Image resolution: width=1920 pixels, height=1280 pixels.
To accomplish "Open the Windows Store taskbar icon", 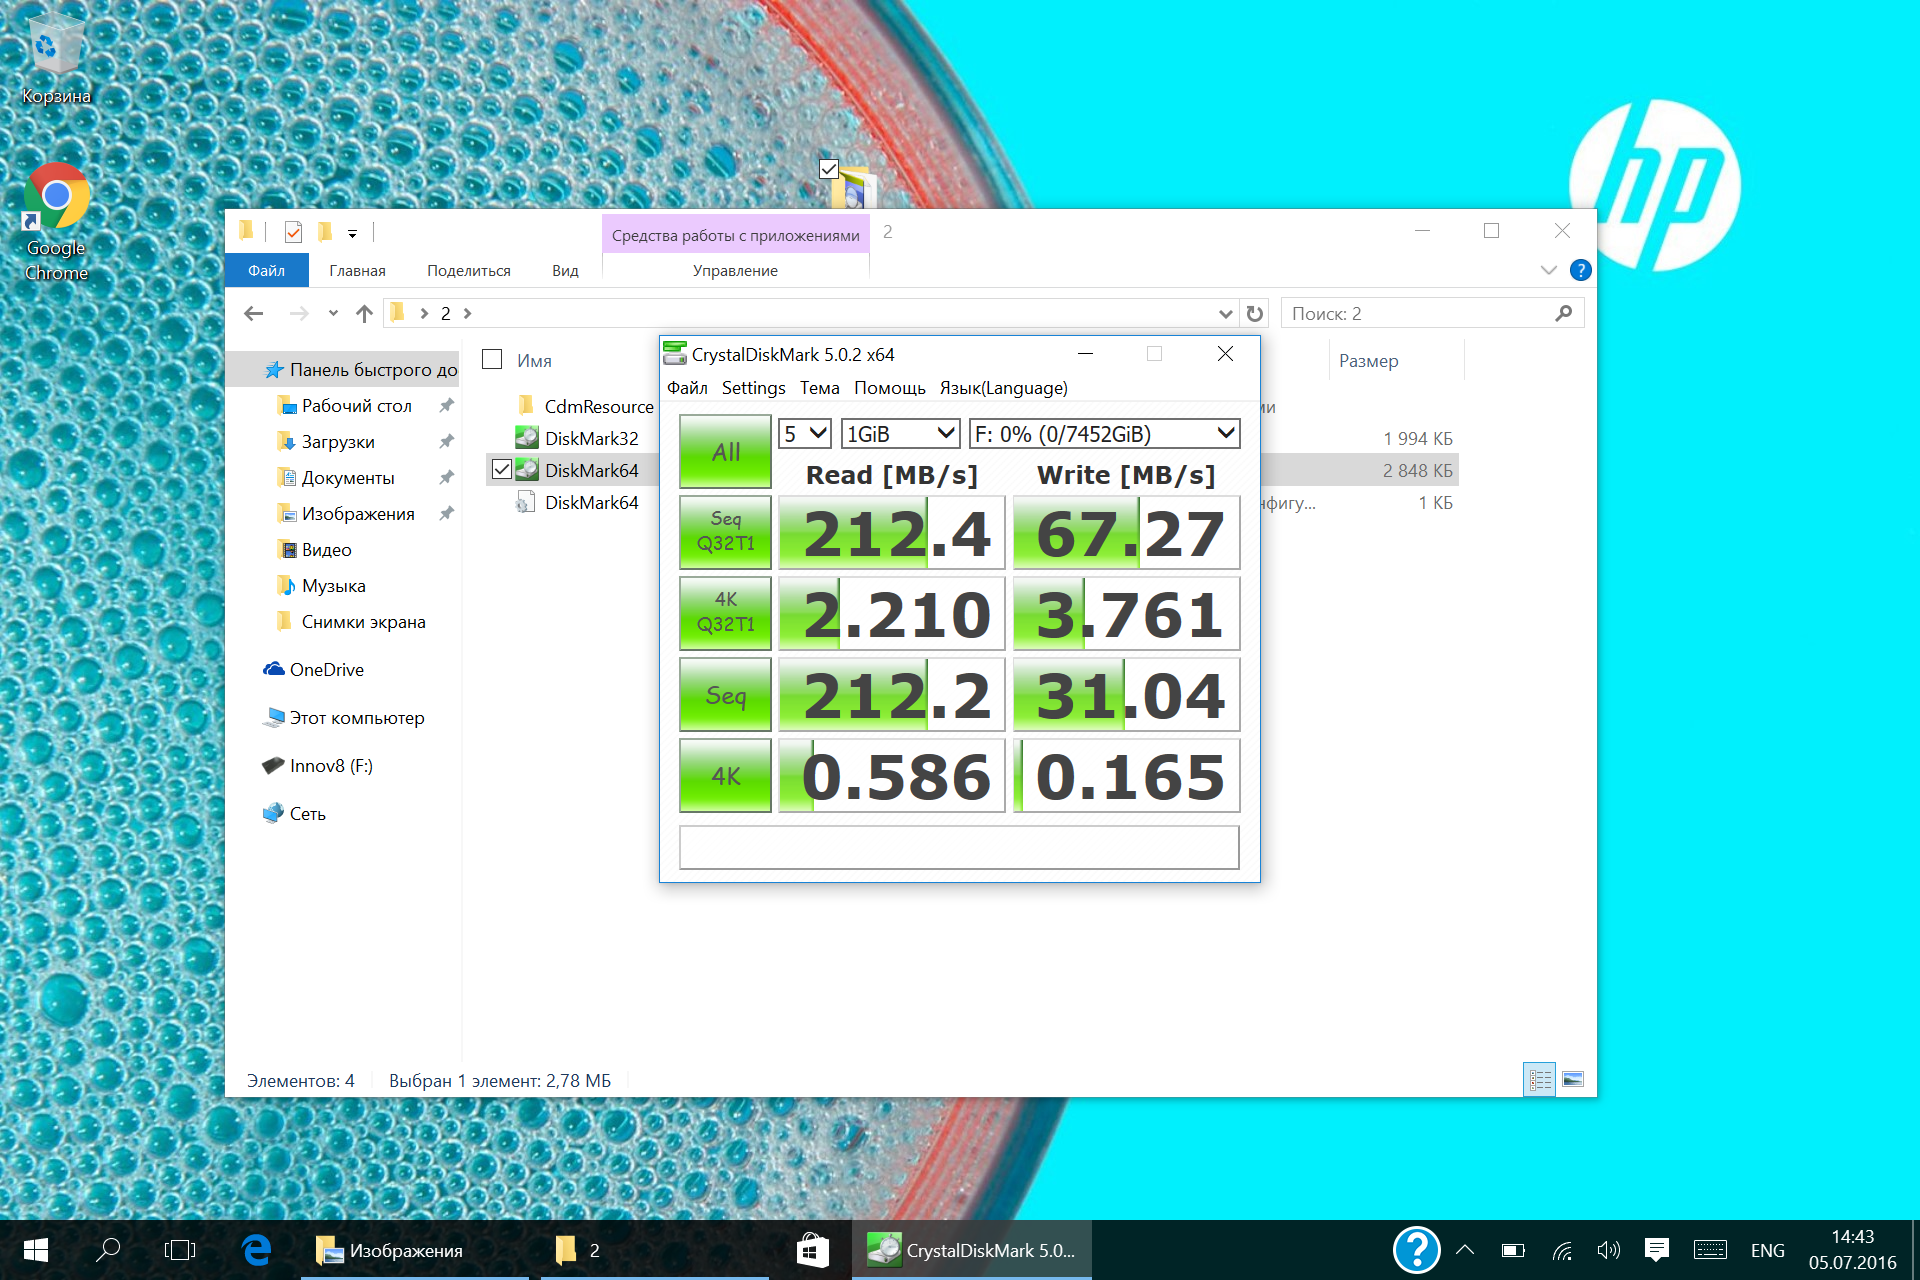I will (812, 1250).
